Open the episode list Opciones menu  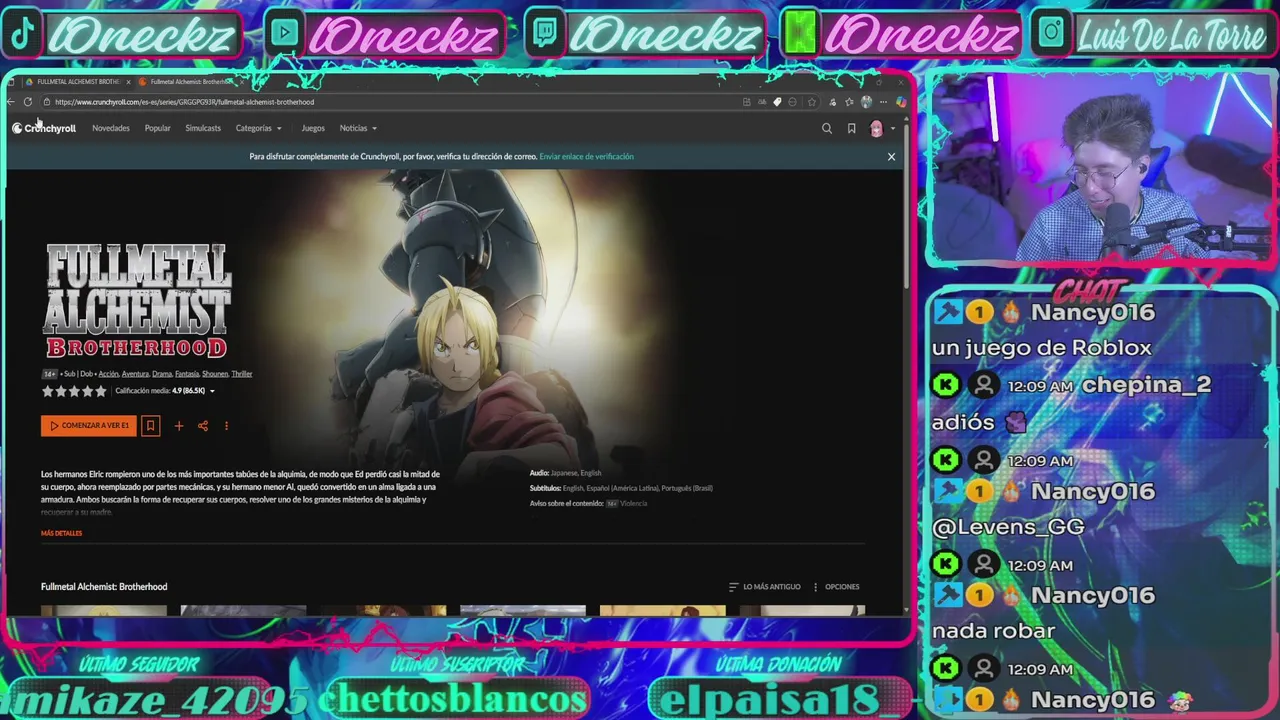pyautogui.click(x=836, y=587)
